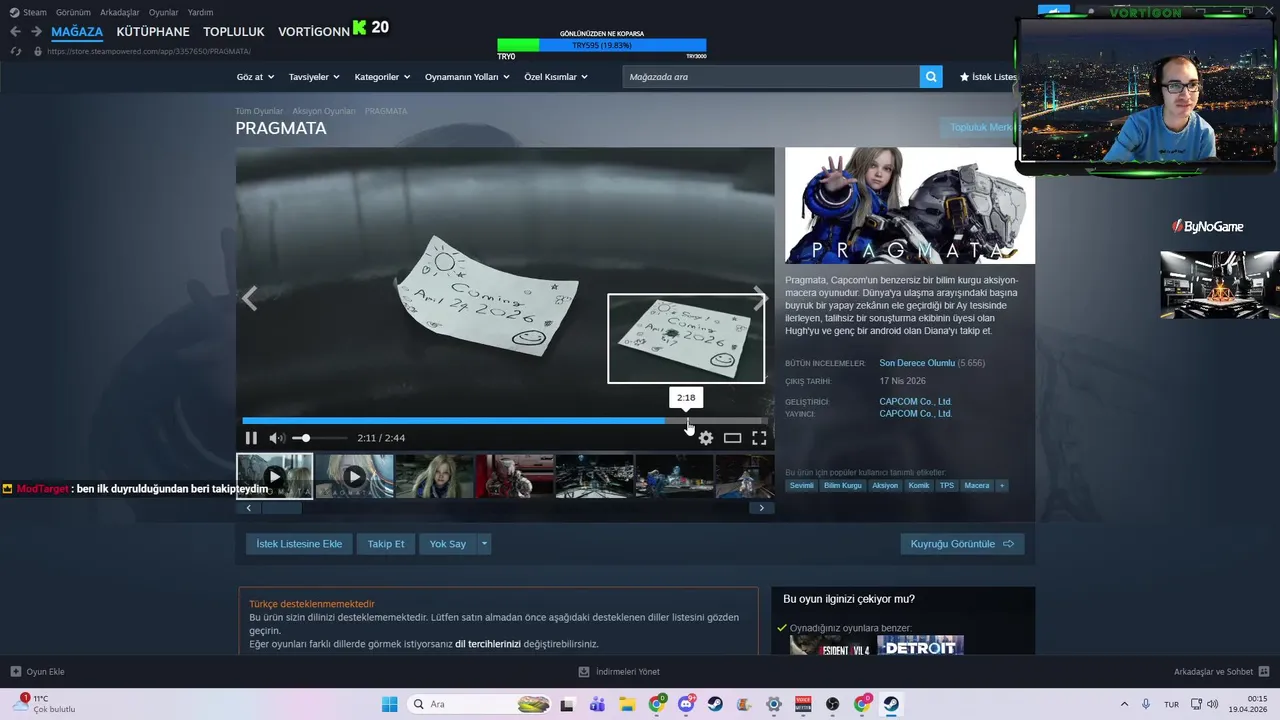Screen dimensions: 1280x720
Task: Expand the Özel Kısımlar dropdown
Action: point(556,77)
